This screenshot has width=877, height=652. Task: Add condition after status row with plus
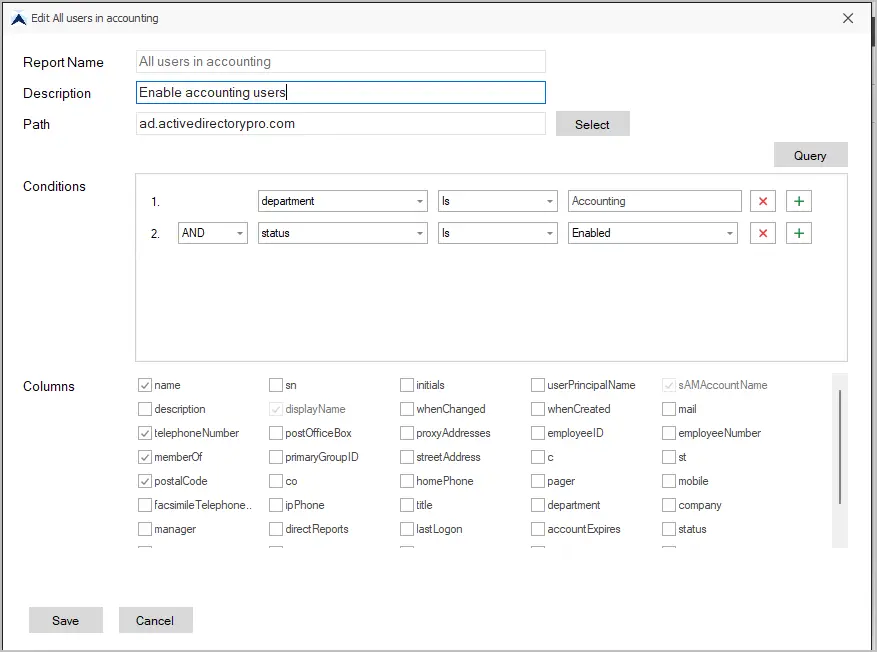[799, 233]
